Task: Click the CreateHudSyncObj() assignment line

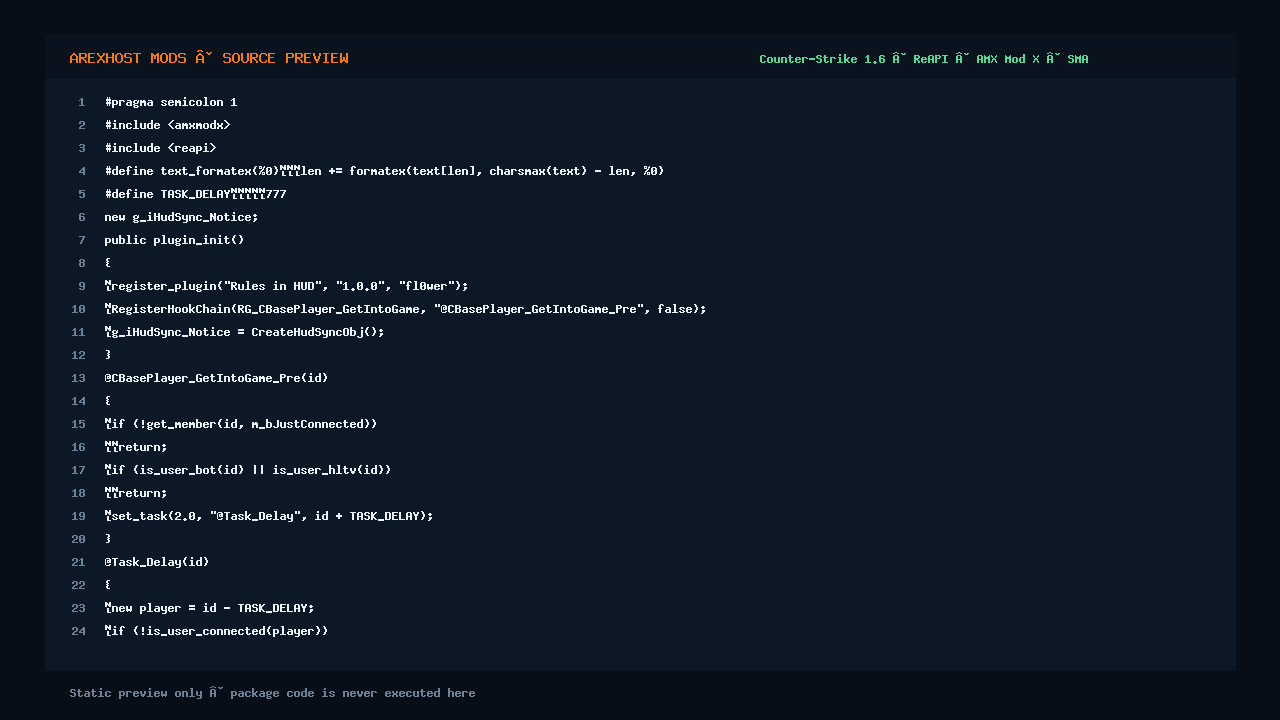Action: [244, 332]
